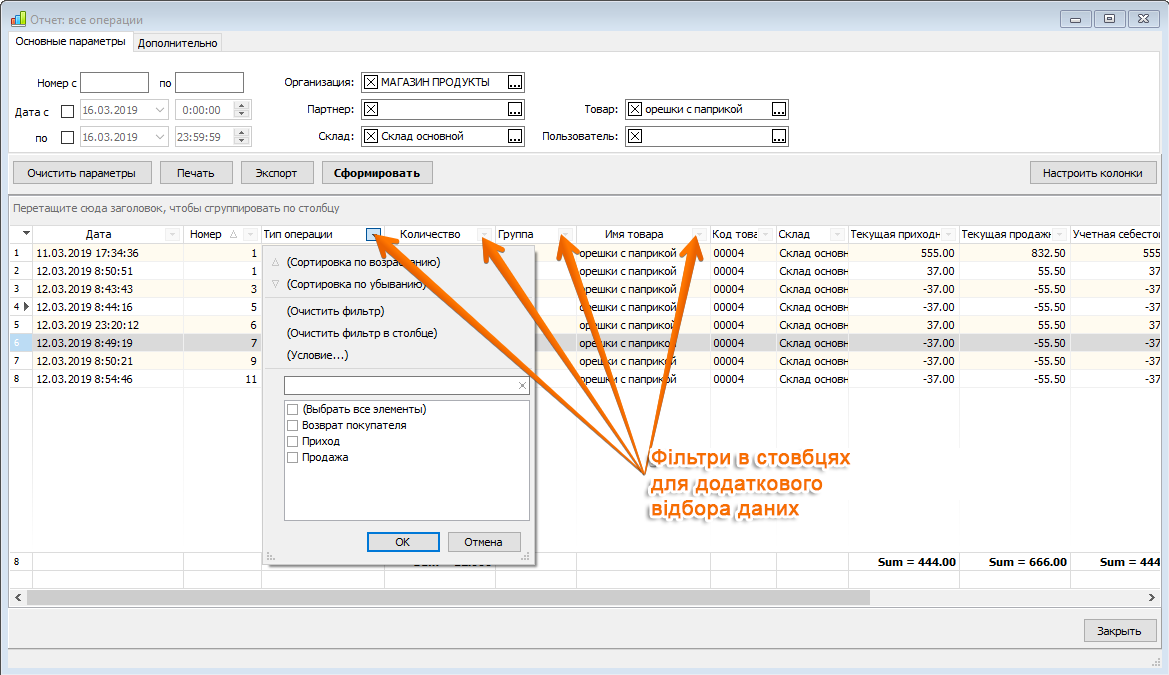Select row with date 11.03.2019 17:34:36
The width and height of the screenshot is (1169, 675).
tap(87, 253)
